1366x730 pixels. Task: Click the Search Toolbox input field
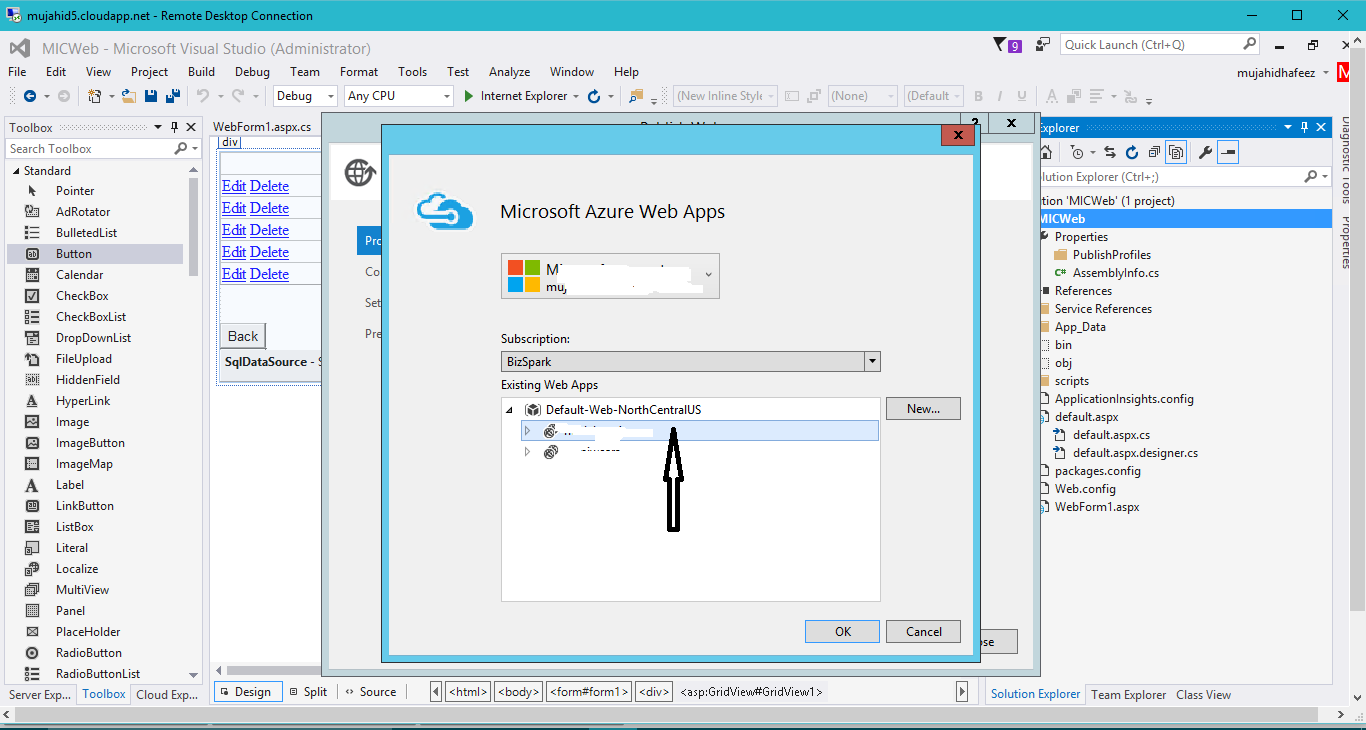click(x=90, y=148)
